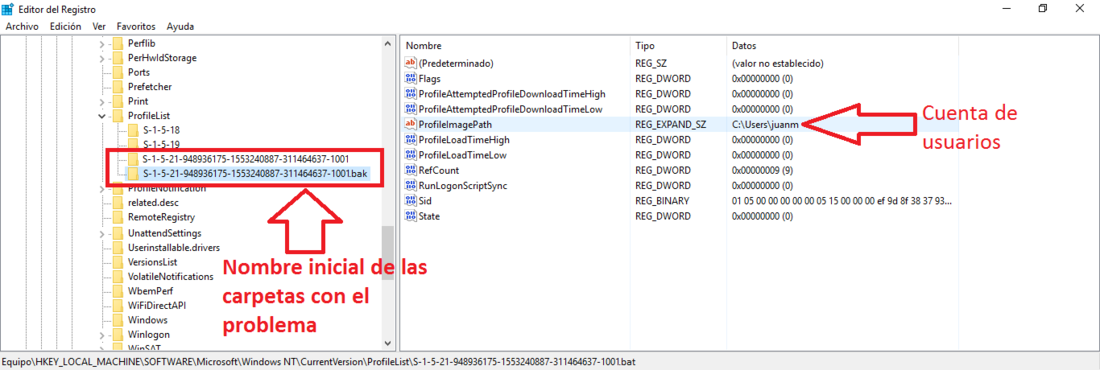The image size is (1100, 370).
Task: Select the ProfileAttemptedProfileDownloadTimeHigh value
Action: (x=511, y=93)
